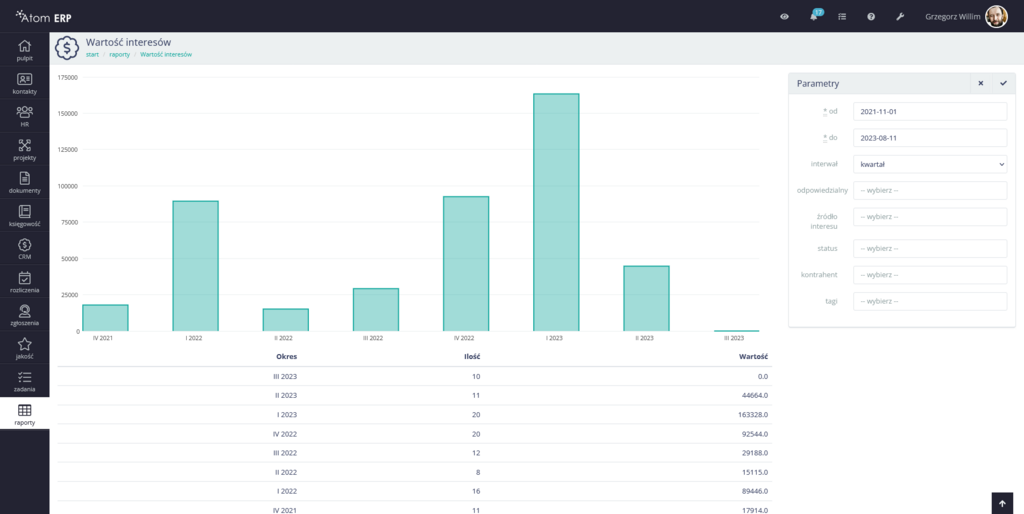Image resolution: width=1024 pixels, height=514 pixels.
Task: Click the start breadcrumb link
Action: (92, 54)
